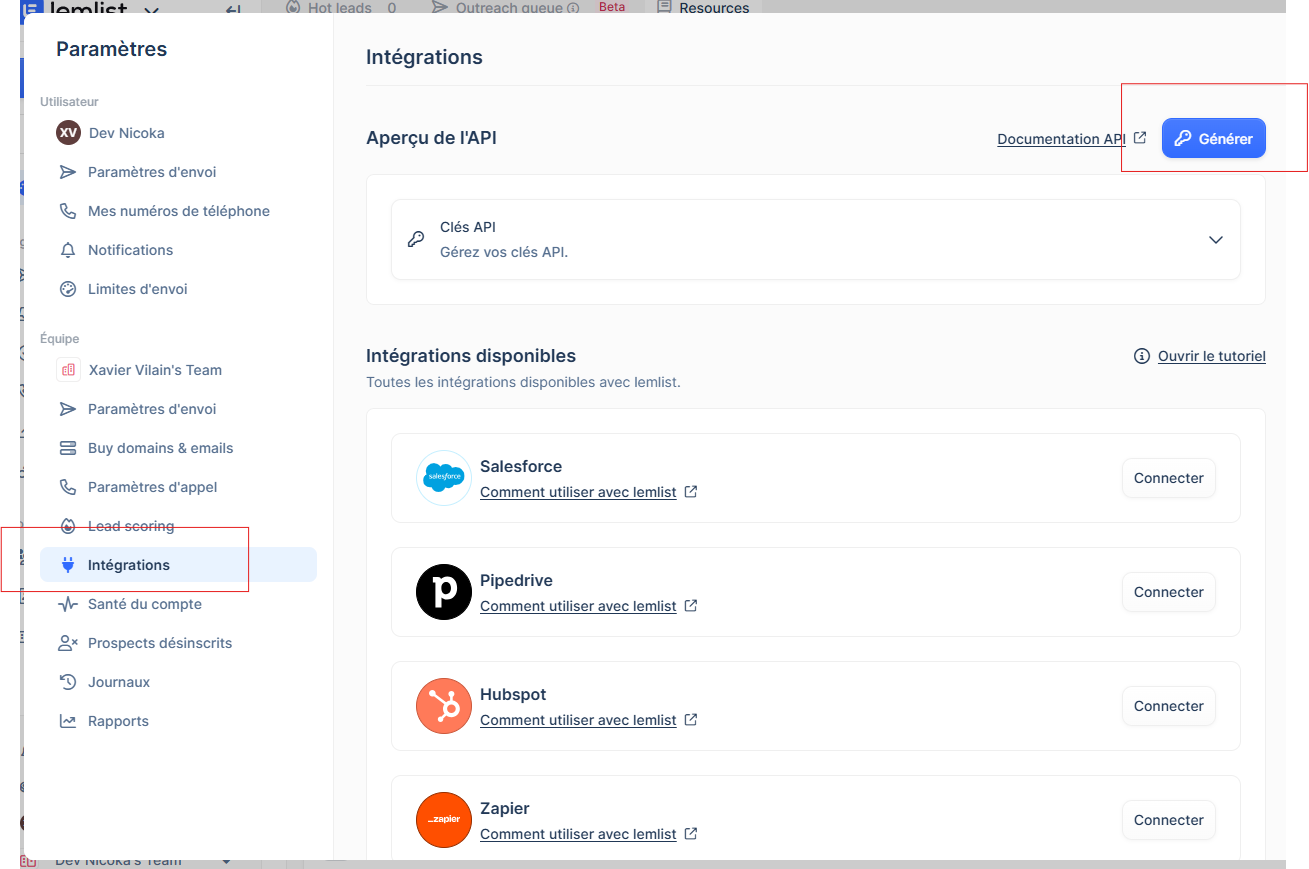The image size is (1309, 869).
Task: Connect the Salesforce integration
Action: (x=1168, y=478)
